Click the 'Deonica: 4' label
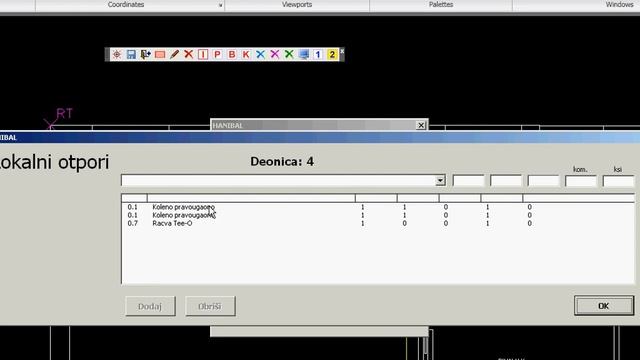 click(x=282, y=162)
